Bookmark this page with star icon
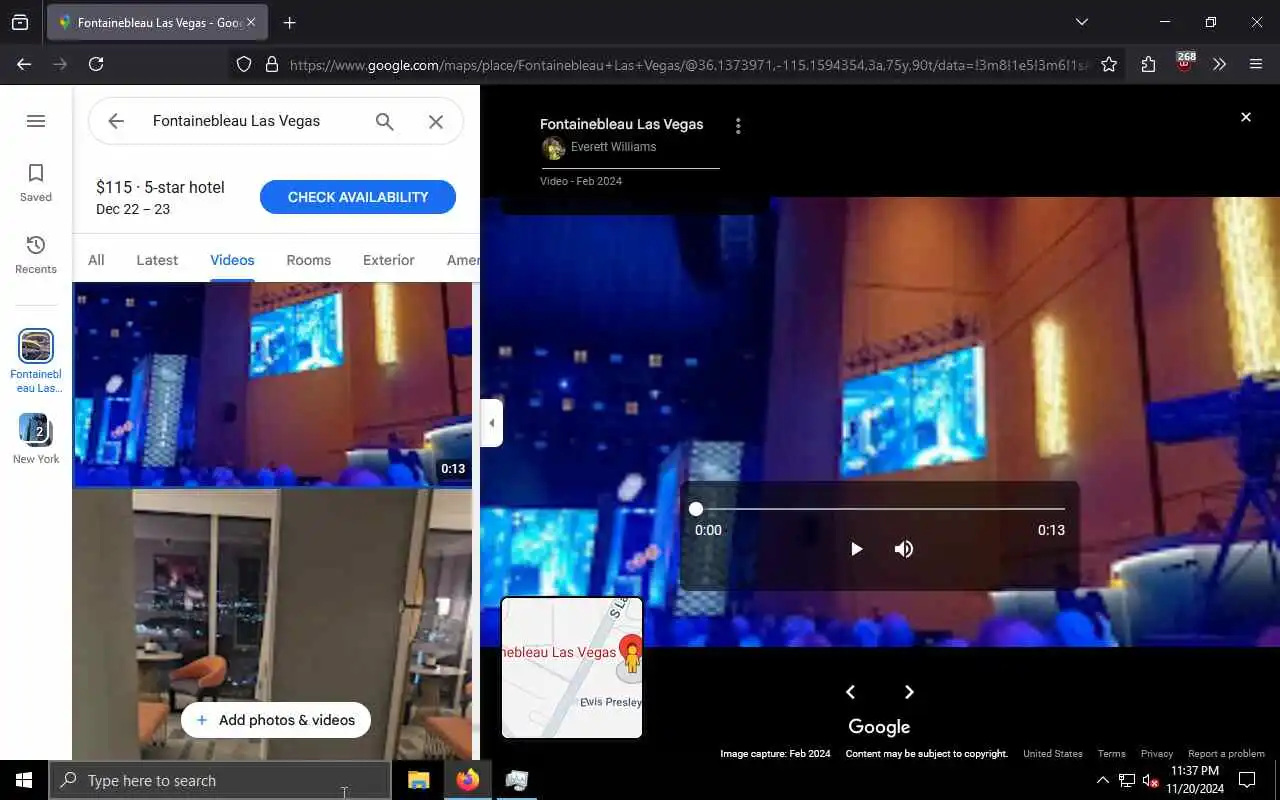The width and height of the screenshot is (1280, 800). click(x=1109, y=64)
